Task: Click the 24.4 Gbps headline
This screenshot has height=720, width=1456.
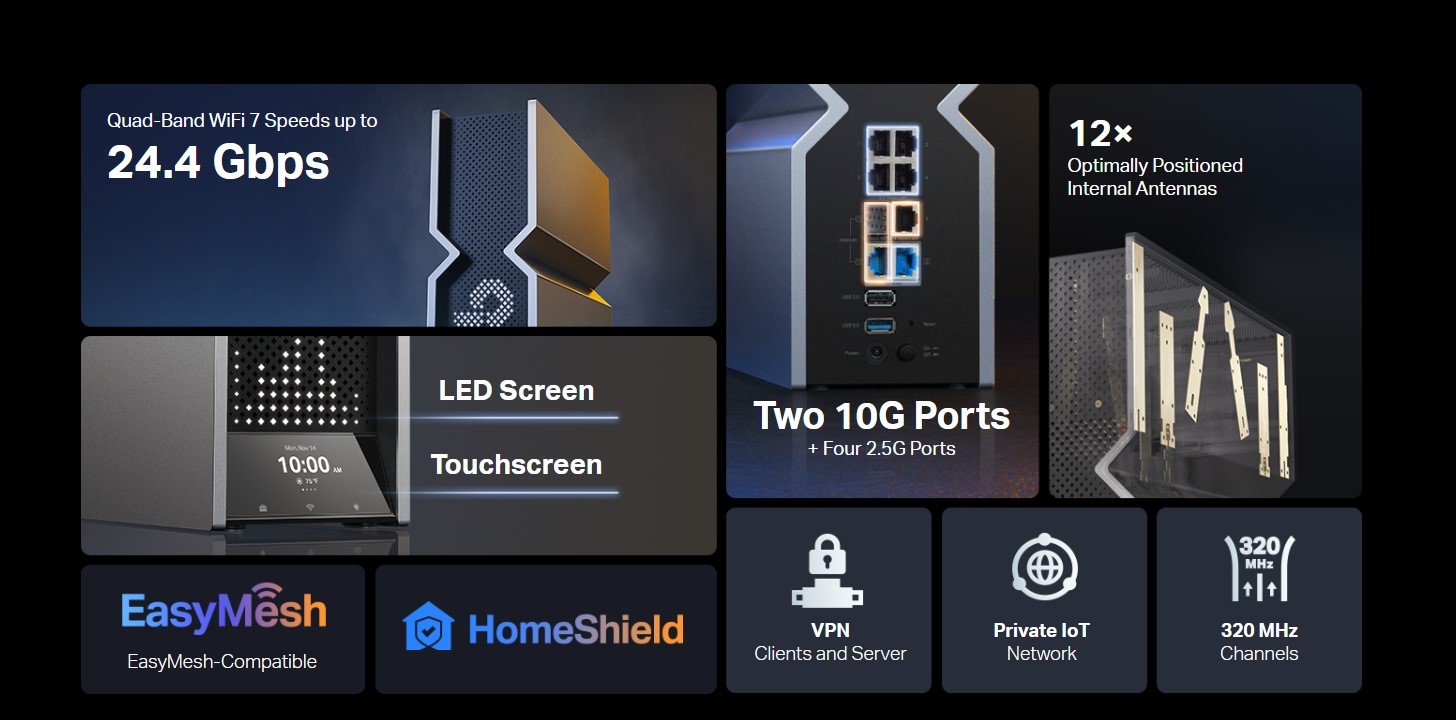Action: [218, 162]
